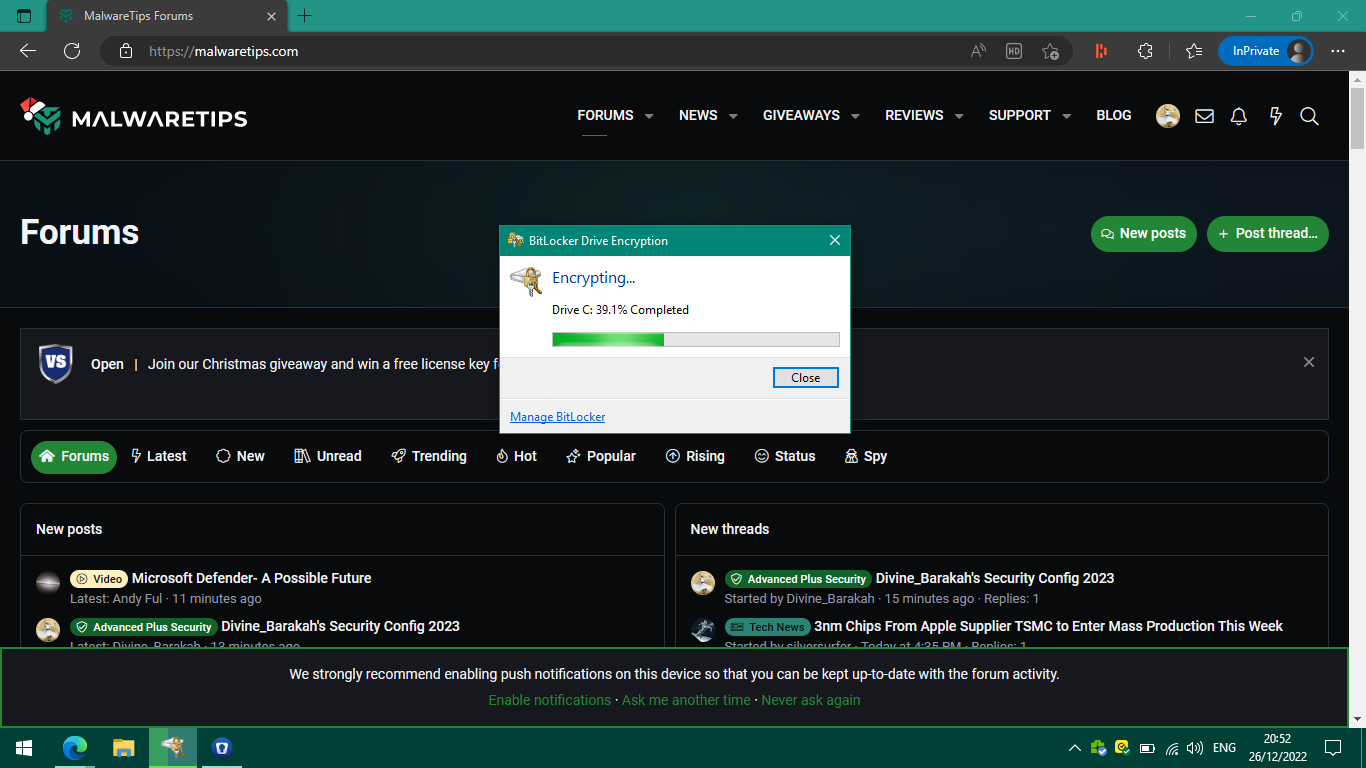The width and height of the screenshot is (1366, 768).
Task: Open the FORUMS navigation item
Action: click(x=605, y=115)
